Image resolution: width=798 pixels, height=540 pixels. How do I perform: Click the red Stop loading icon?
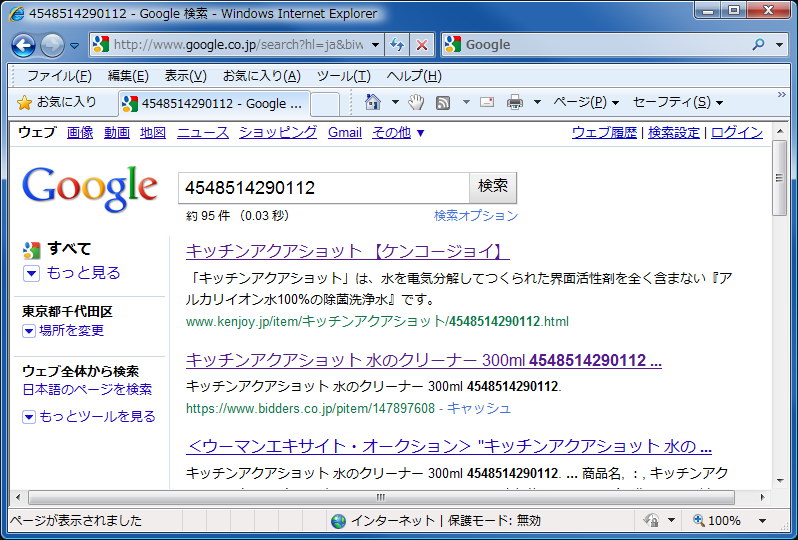[421, 45]
